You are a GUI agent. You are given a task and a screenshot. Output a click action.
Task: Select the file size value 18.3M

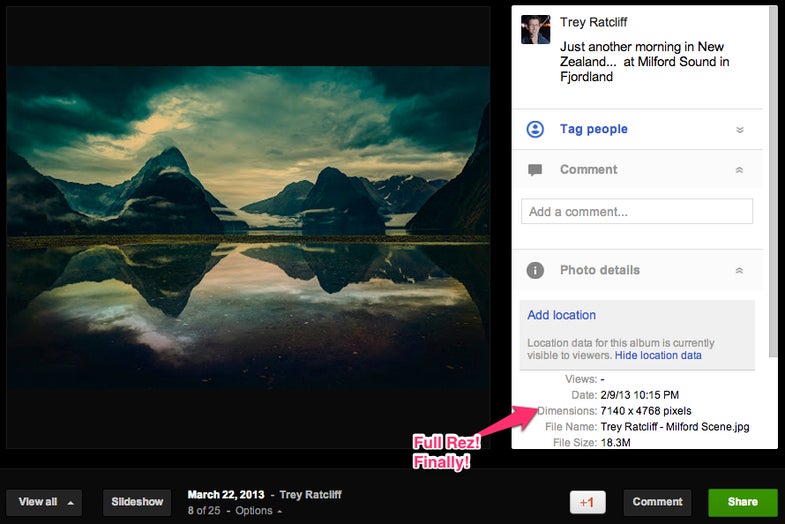tap(615, 442)
